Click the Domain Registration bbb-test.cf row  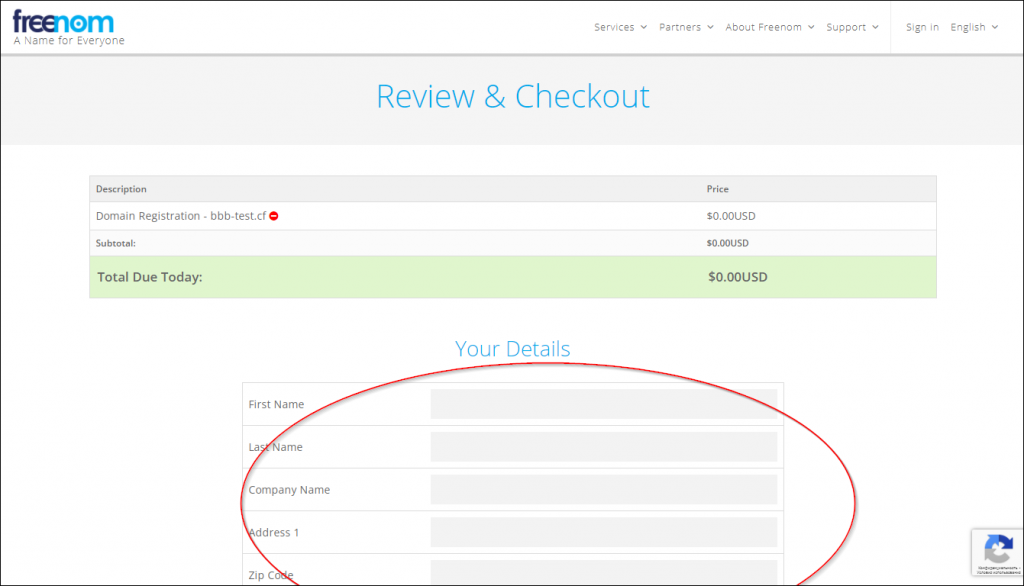pos(513,216)
